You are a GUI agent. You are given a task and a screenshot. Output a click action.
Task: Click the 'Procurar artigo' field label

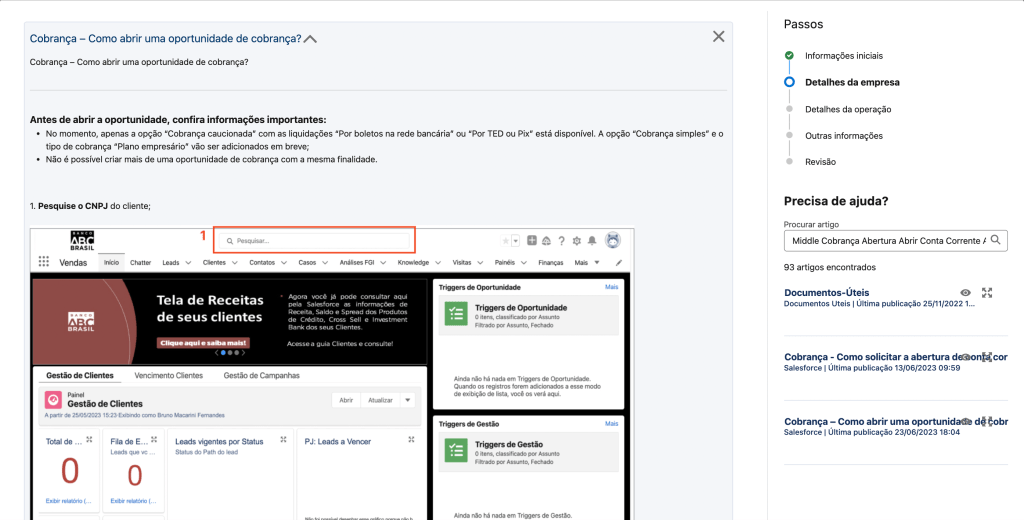(x=811, y=224)
